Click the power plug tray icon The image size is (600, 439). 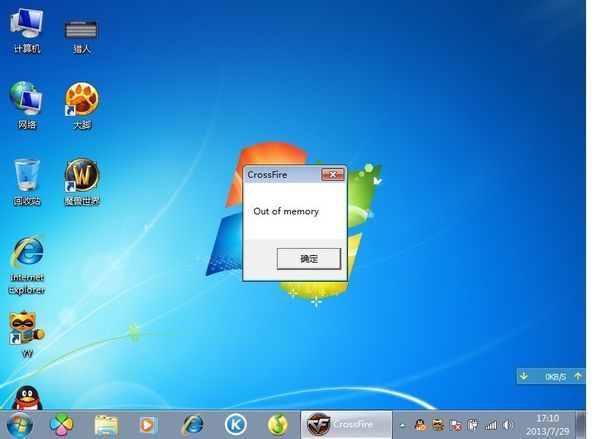click(473, 425)
